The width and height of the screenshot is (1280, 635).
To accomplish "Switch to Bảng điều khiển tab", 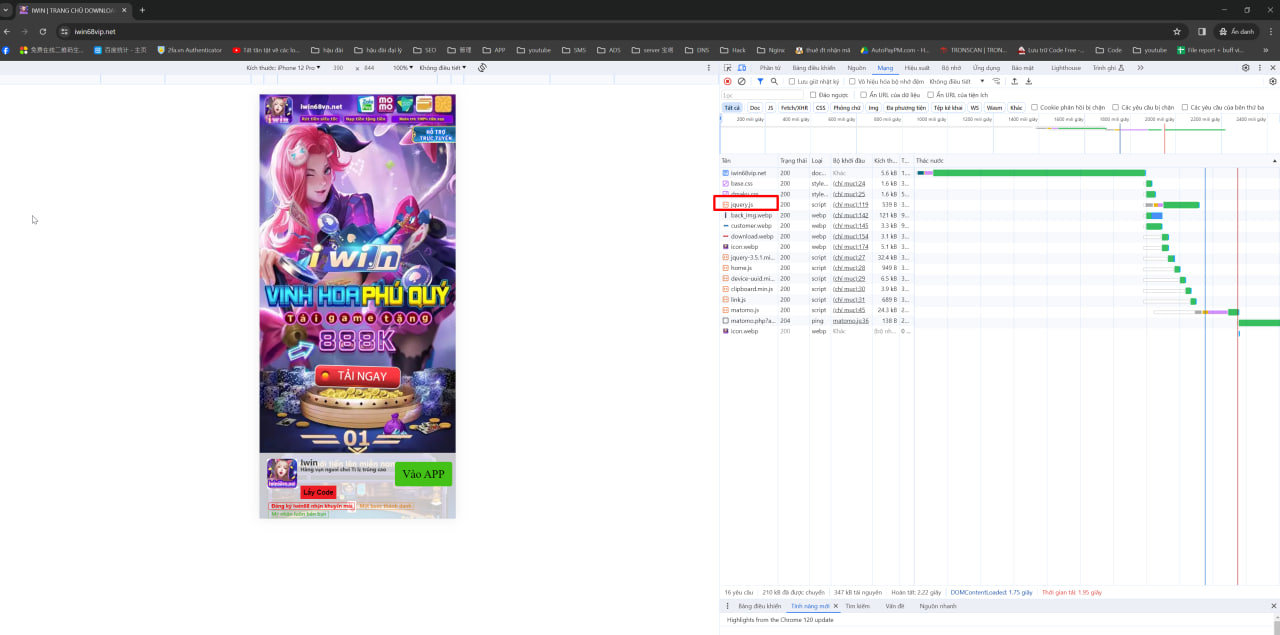I will coord(814,68).
